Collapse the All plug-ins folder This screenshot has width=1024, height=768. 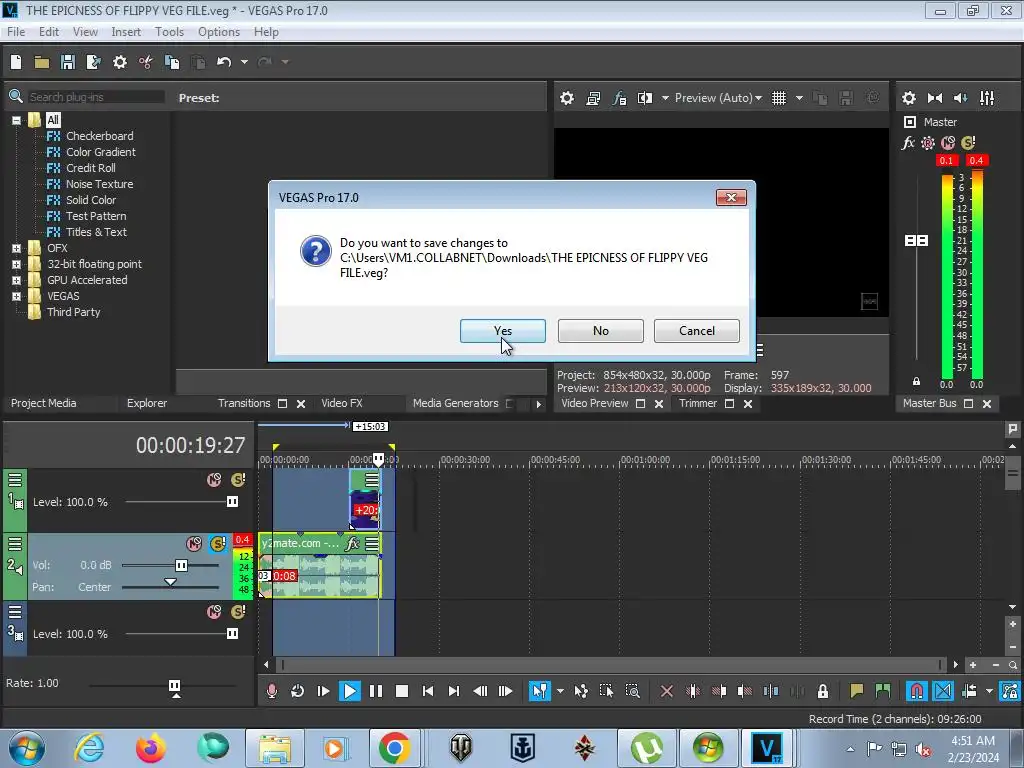pos(16,120)
